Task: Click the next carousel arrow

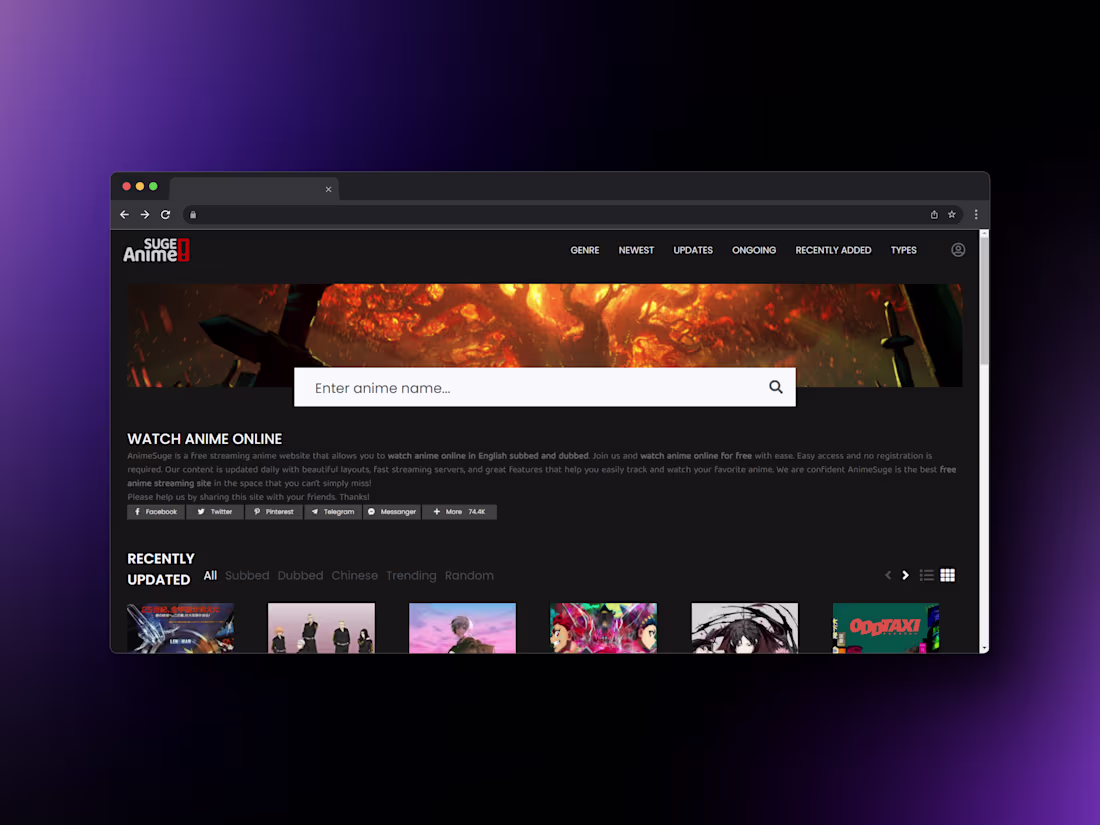Action: pyautogui.click(x=905, y=575)
